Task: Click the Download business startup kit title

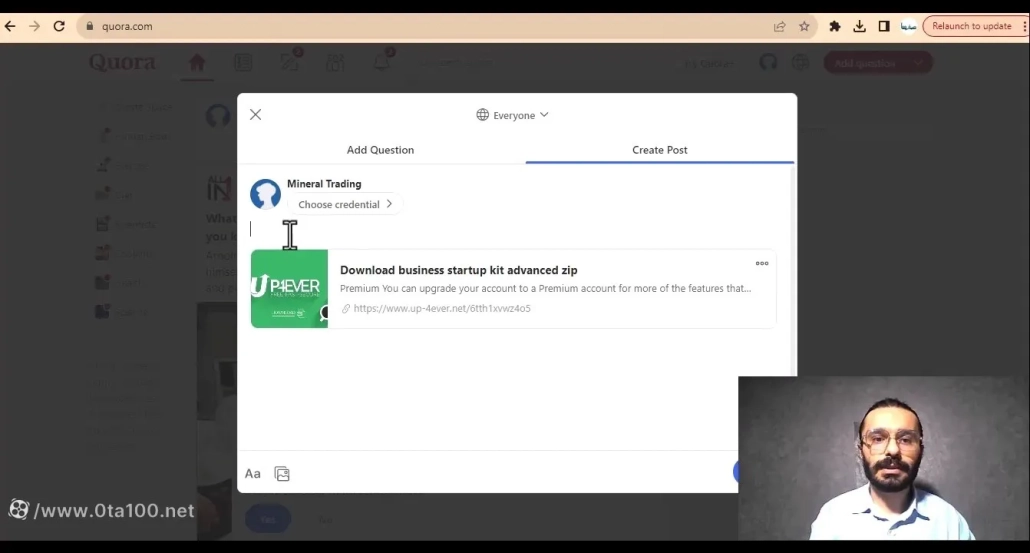Action: (458, 270)
